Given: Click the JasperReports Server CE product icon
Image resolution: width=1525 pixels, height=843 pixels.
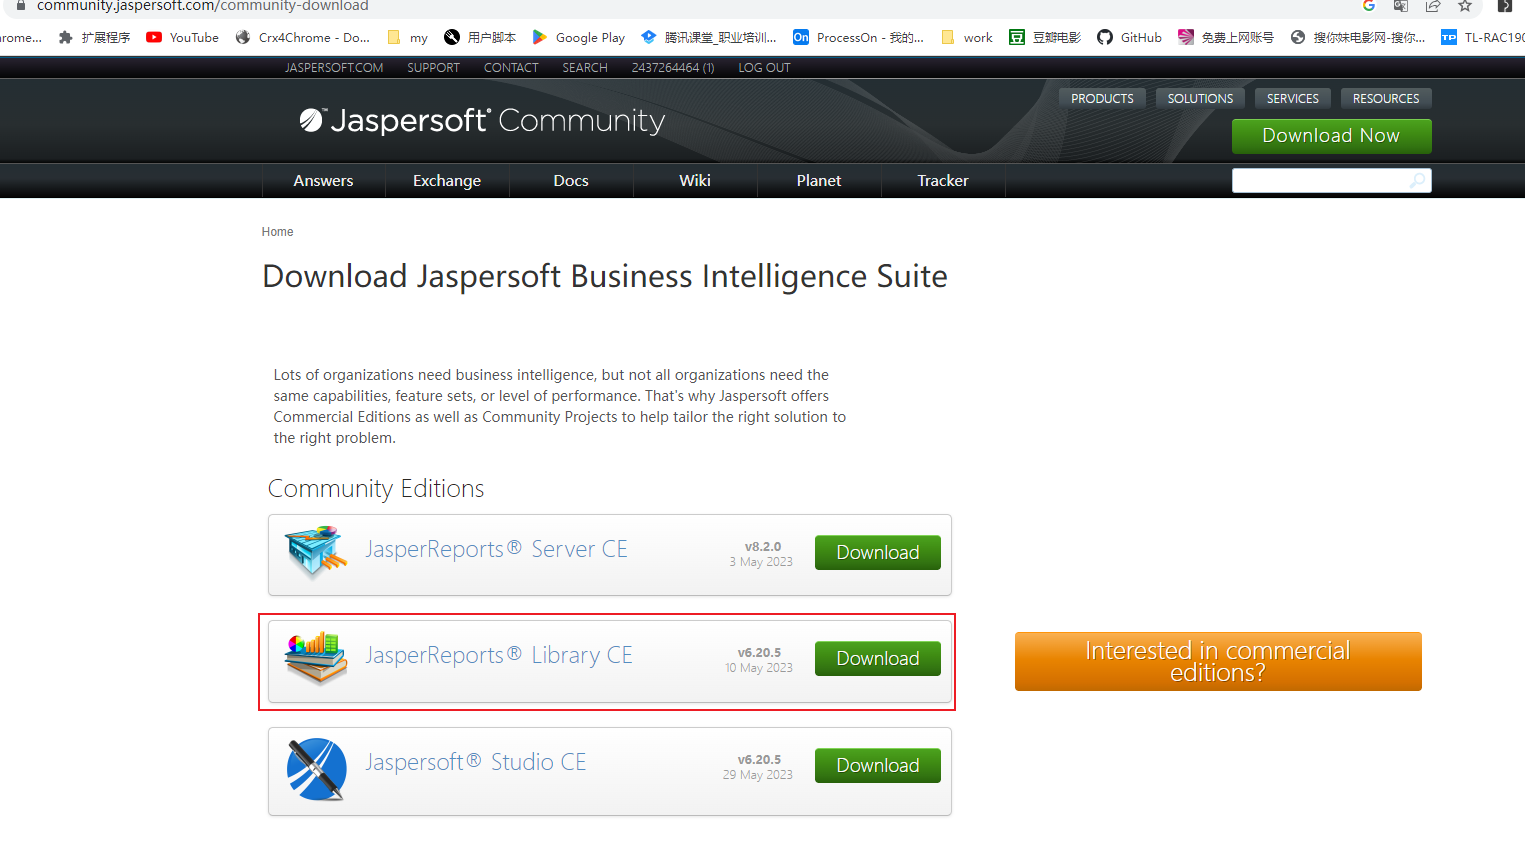Looking at the screenshot, I should point(316,552).
